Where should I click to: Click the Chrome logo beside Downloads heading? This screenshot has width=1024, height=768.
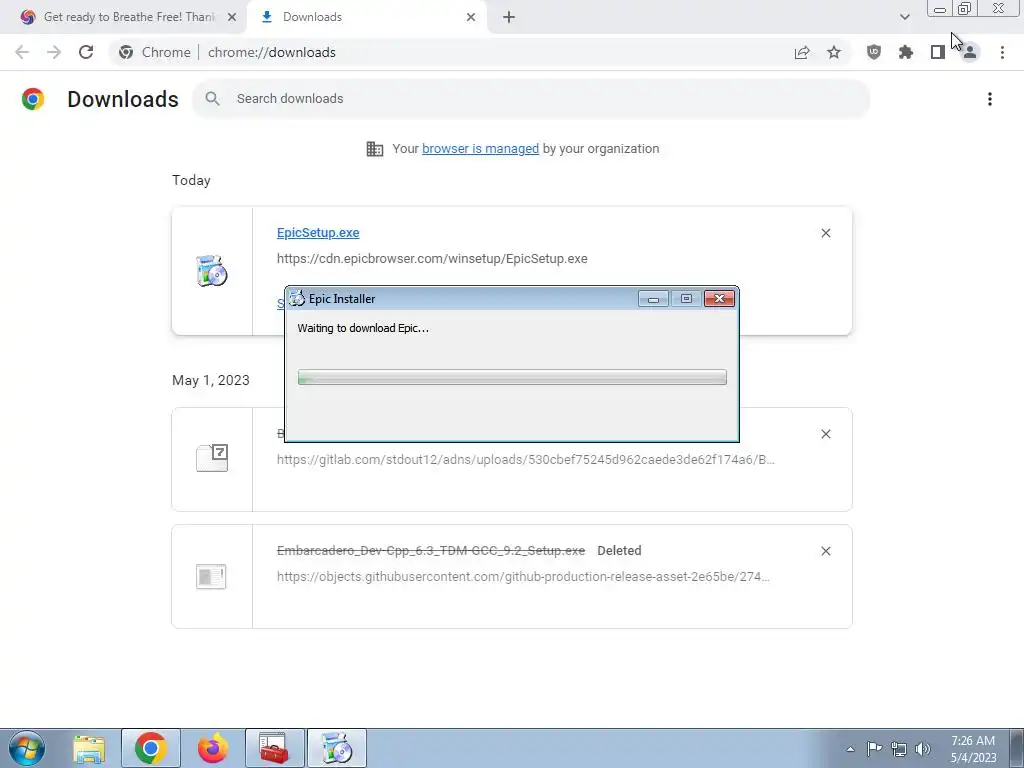coord(33,99)
